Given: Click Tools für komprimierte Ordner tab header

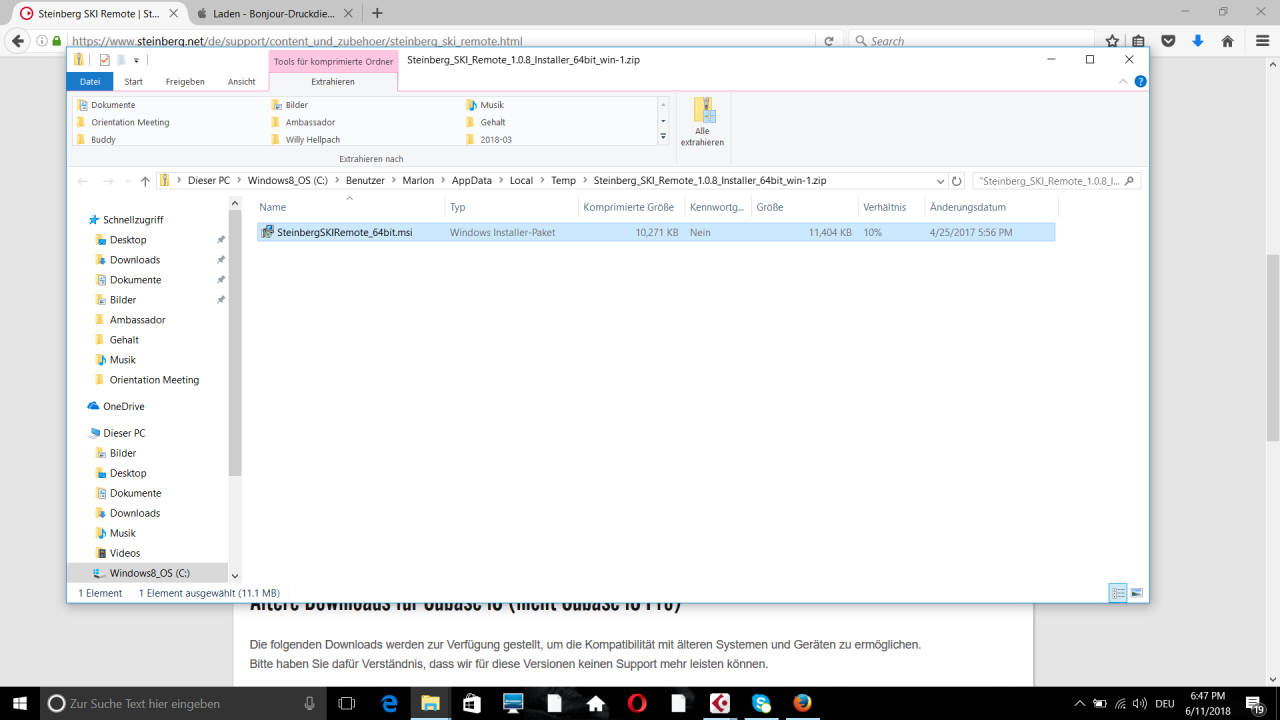Looking at the screenshot, I should click(x=333, y=61).
